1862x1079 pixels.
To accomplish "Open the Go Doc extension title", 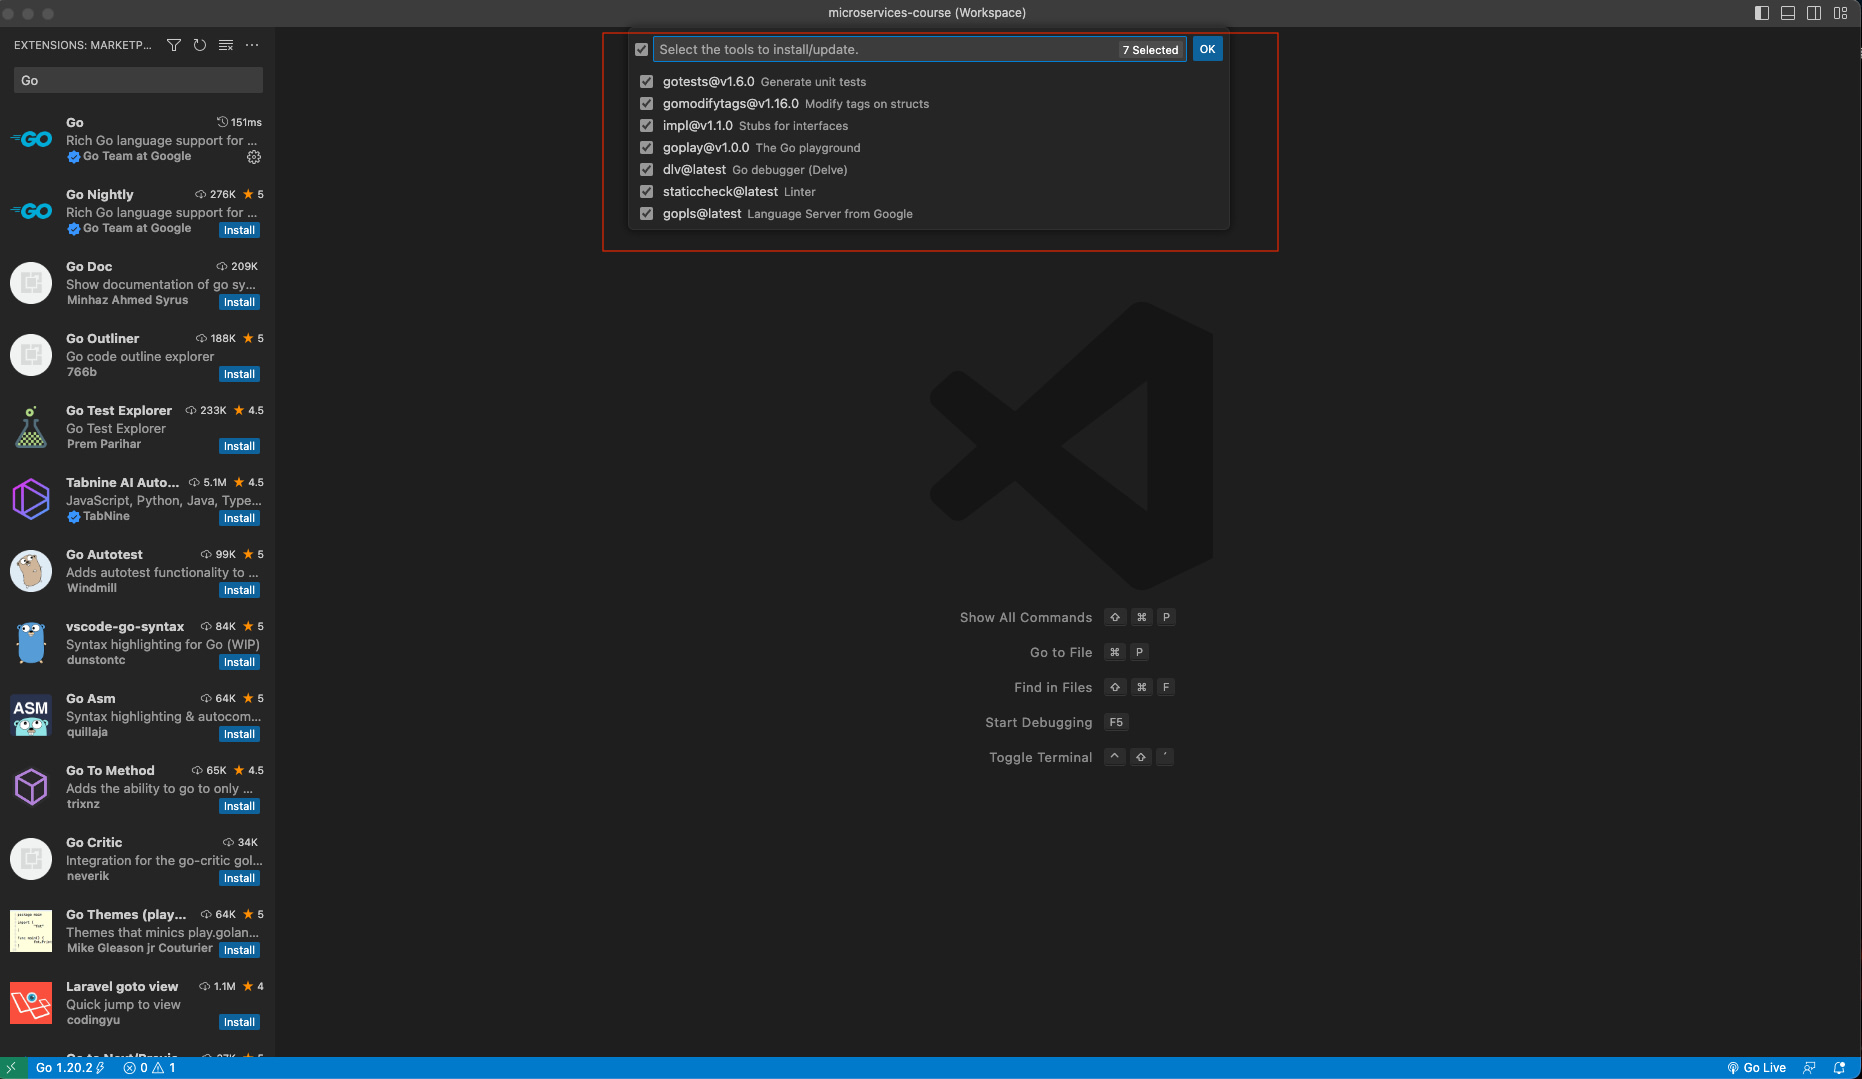I will click(x=89, y=266).
